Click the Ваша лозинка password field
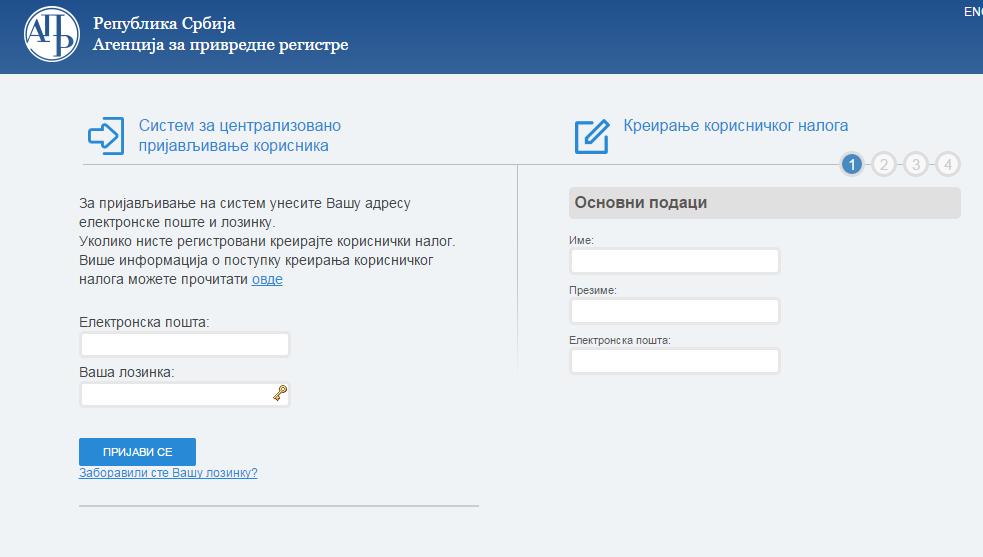 (175, 395)
